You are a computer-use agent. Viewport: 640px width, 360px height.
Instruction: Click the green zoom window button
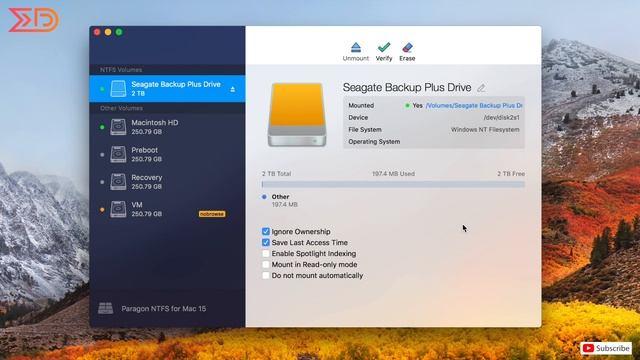point(119,32)
